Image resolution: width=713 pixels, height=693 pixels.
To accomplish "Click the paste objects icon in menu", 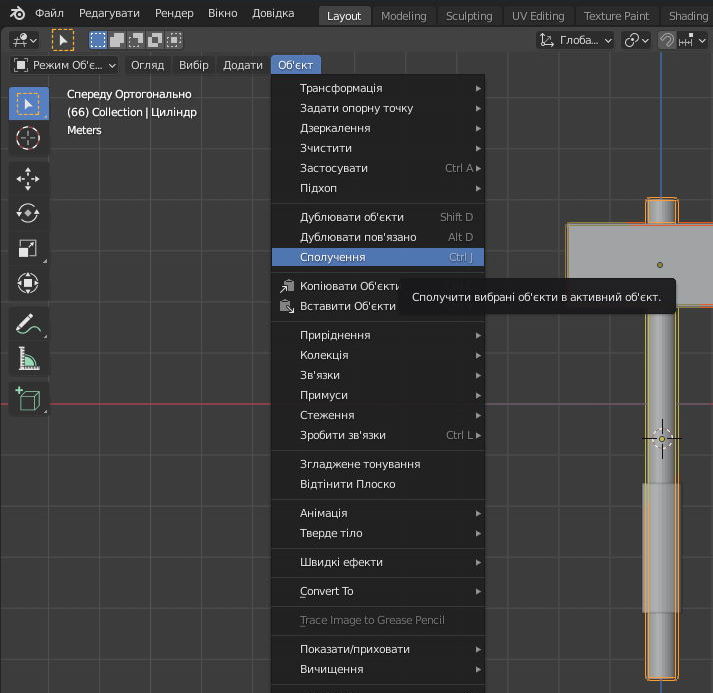I will pyautogui.click(x=286, y=306).
